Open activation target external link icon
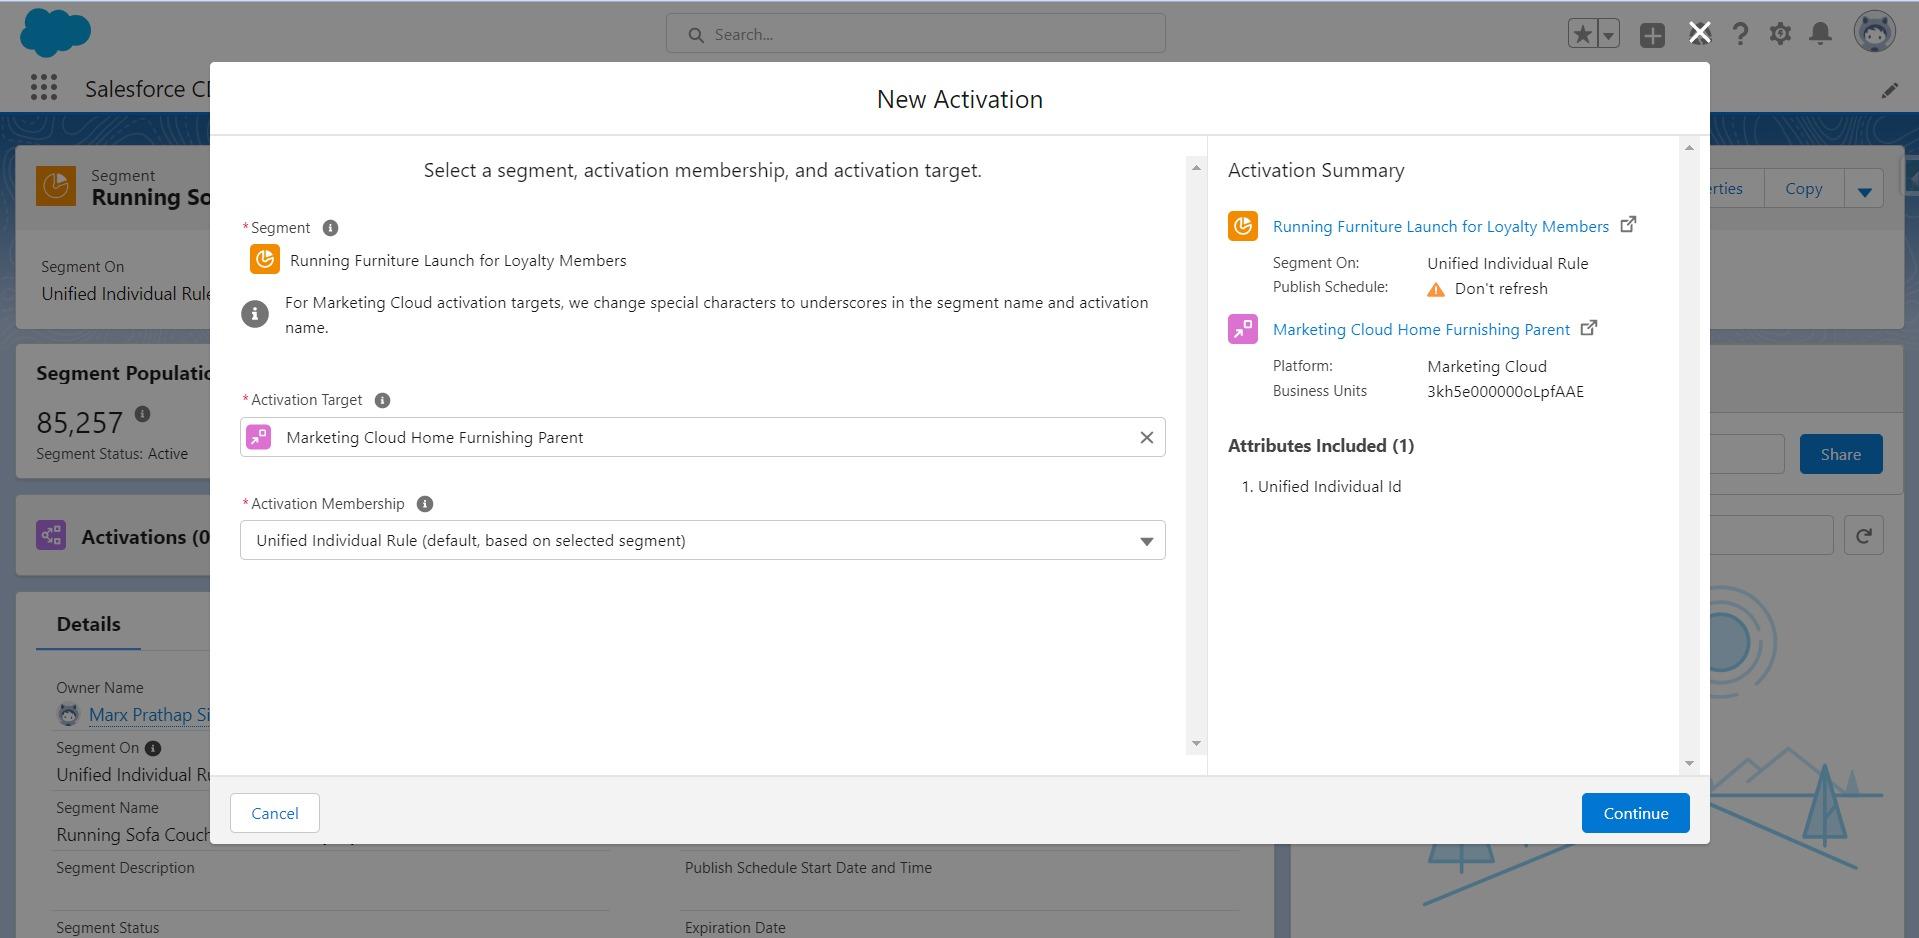Viewport: 1919px width, 938px height. coord(1589,328)
